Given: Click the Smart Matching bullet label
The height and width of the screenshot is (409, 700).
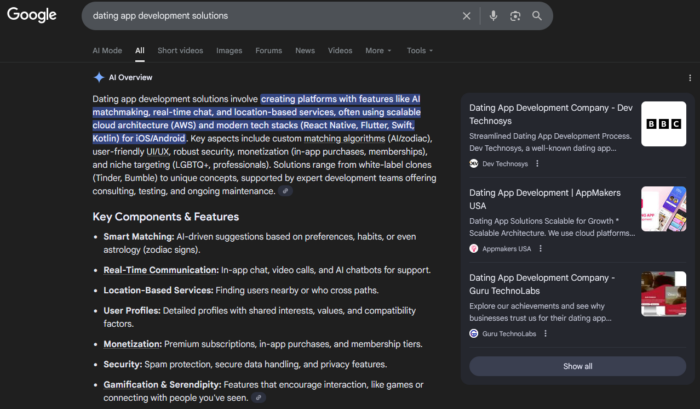Looking at the screenshot, I should [x=139, y=237].
